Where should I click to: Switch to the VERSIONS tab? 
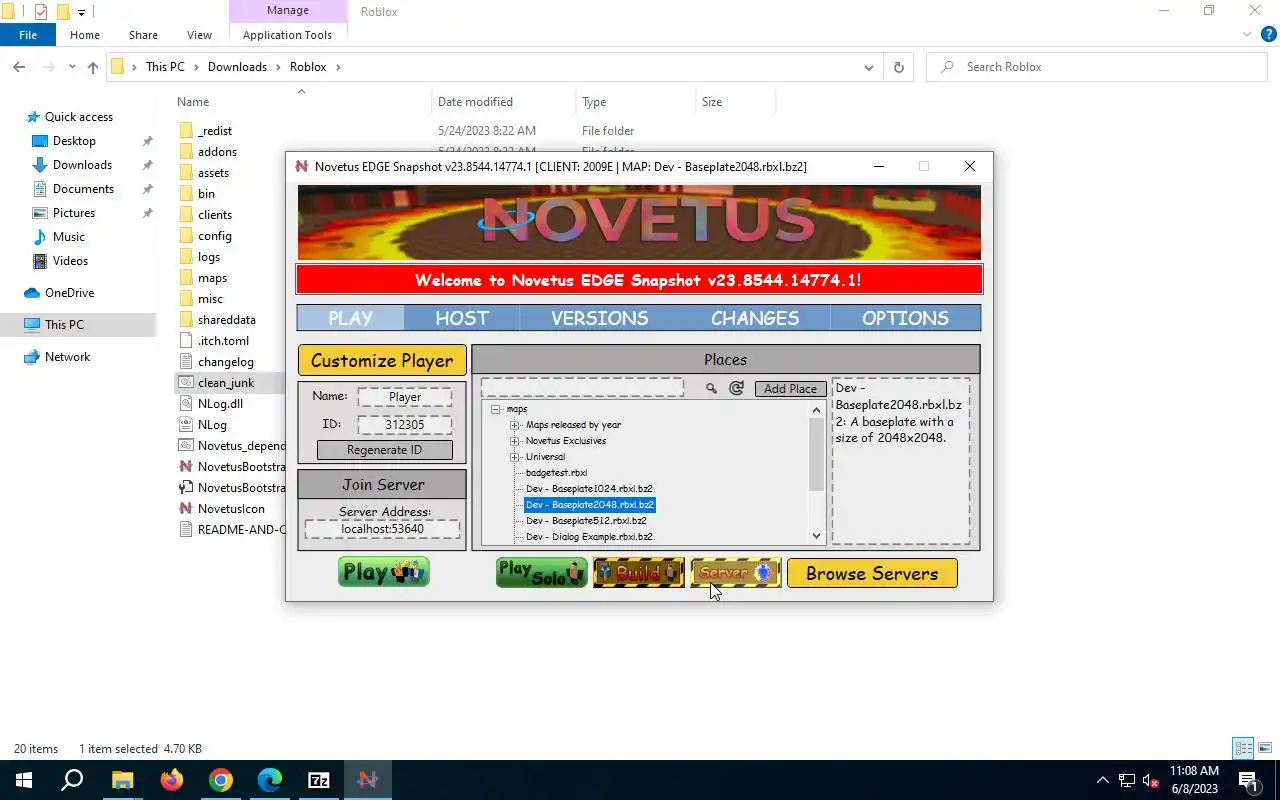click(599, 318)
